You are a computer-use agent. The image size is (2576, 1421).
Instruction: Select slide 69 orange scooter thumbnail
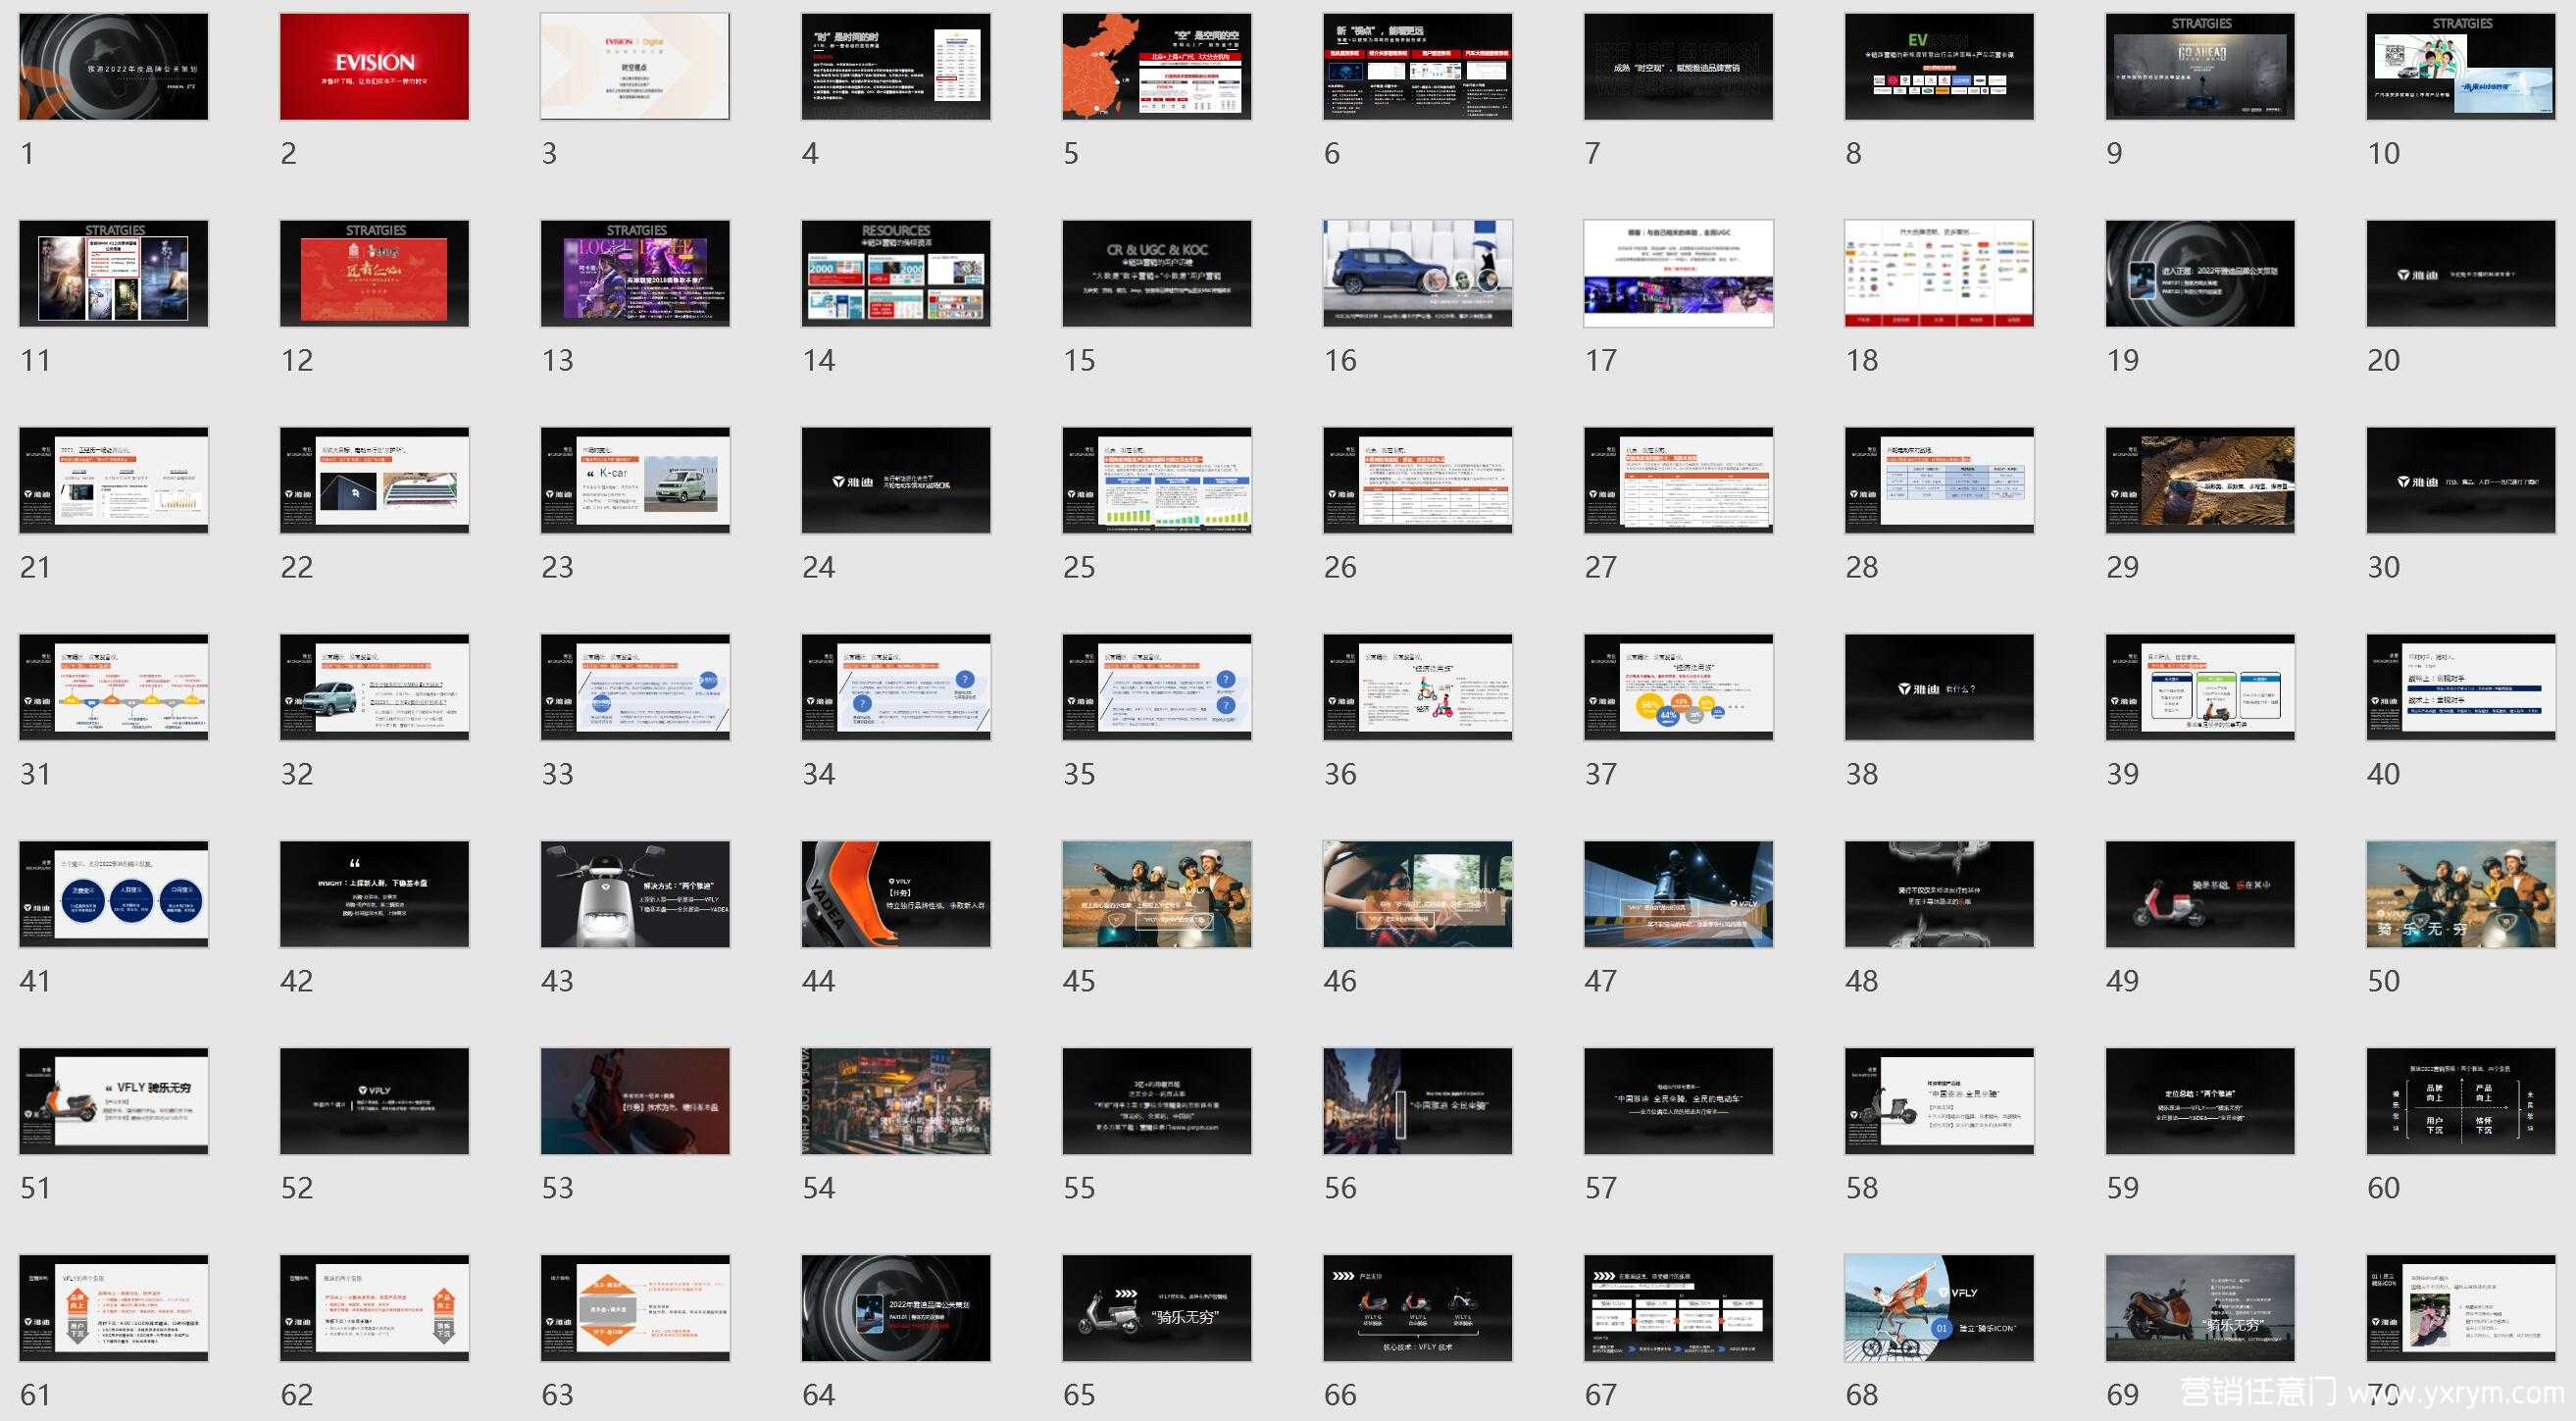pyautogui.click(x=2201, y=1309)
